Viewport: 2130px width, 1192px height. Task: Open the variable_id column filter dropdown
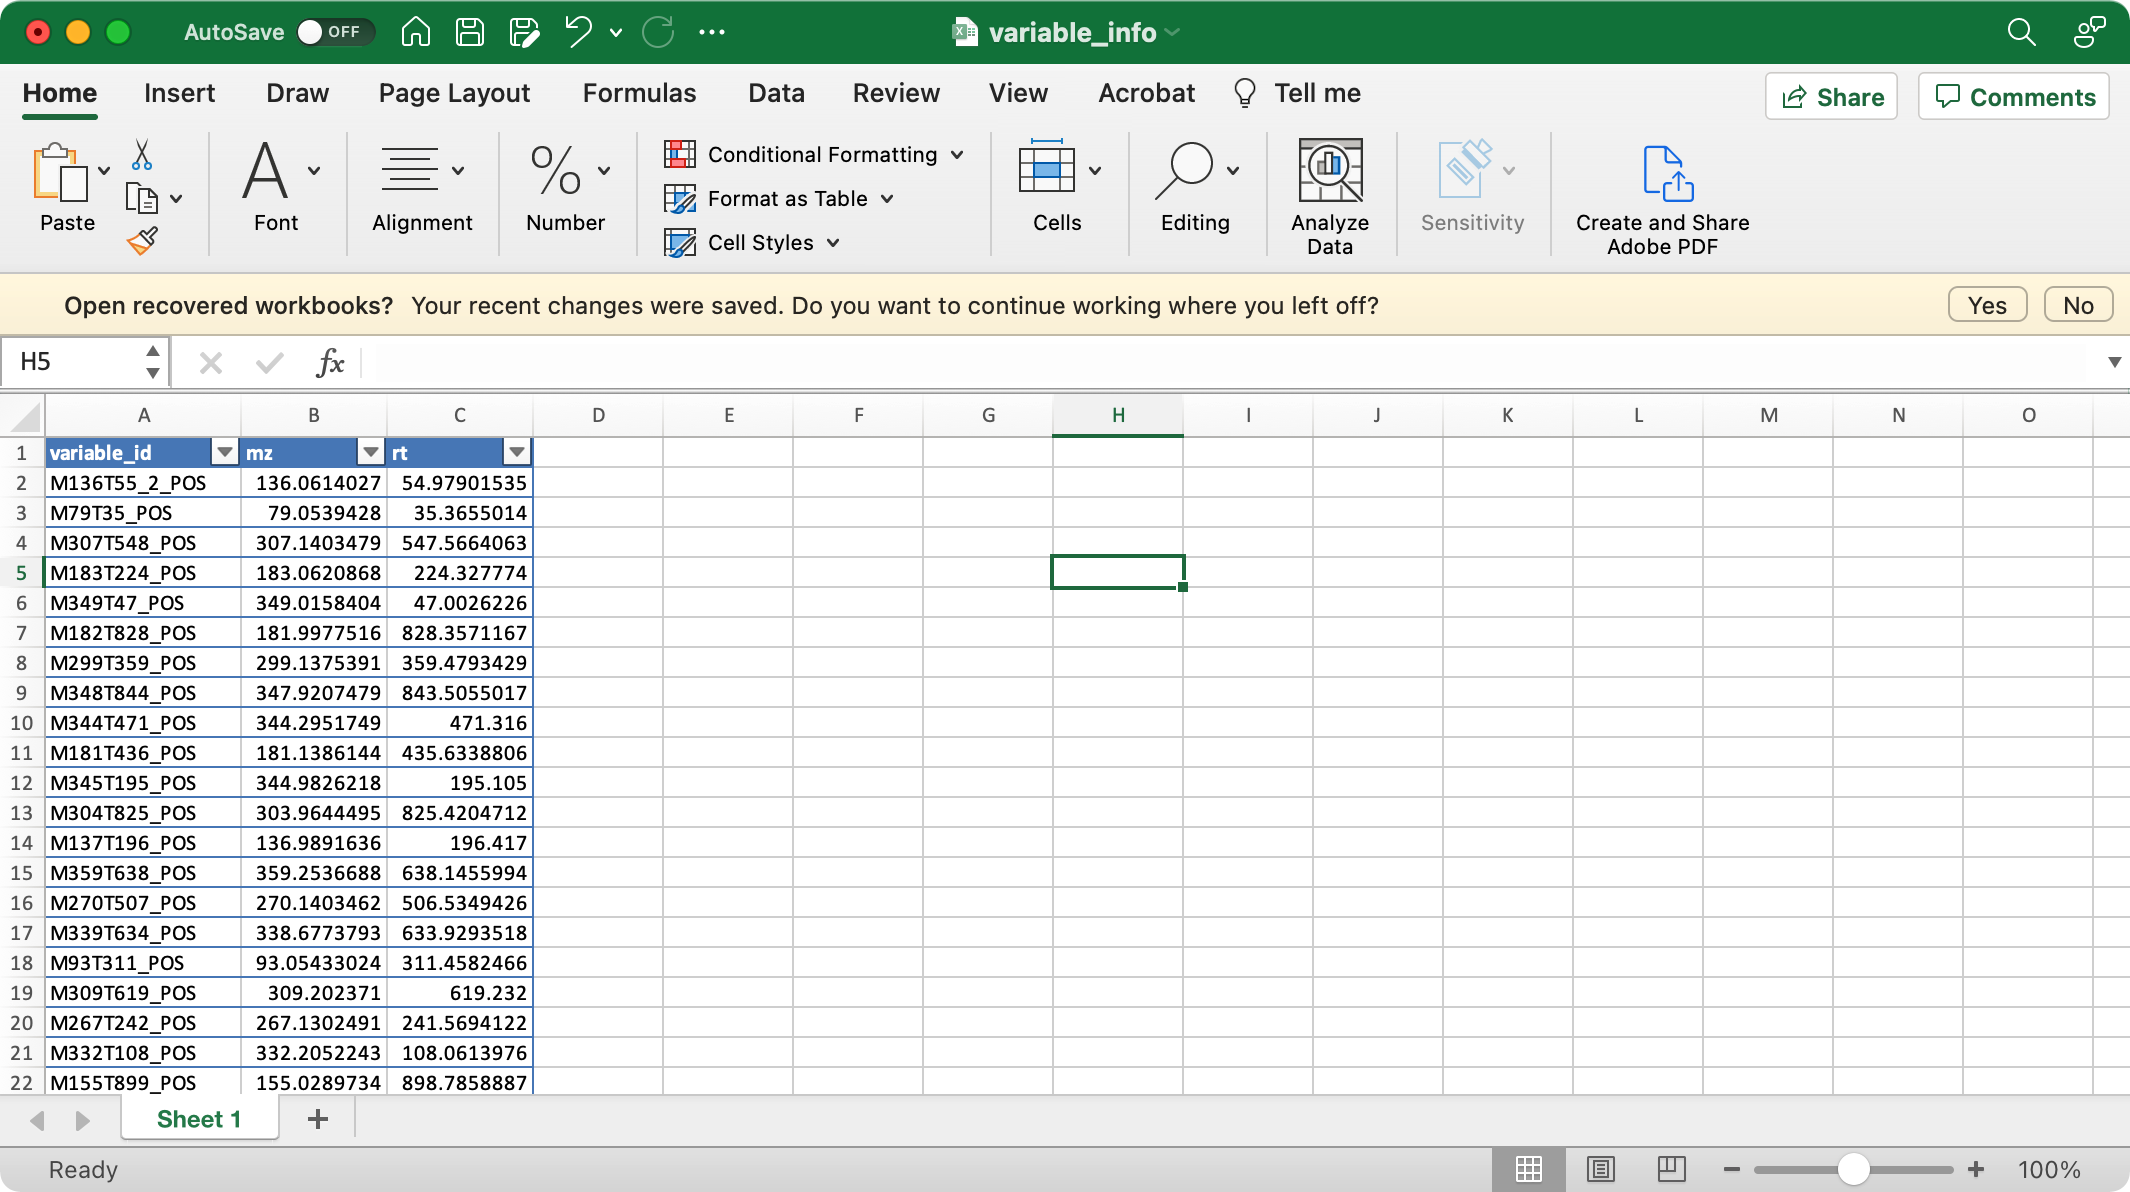(225, 452)
